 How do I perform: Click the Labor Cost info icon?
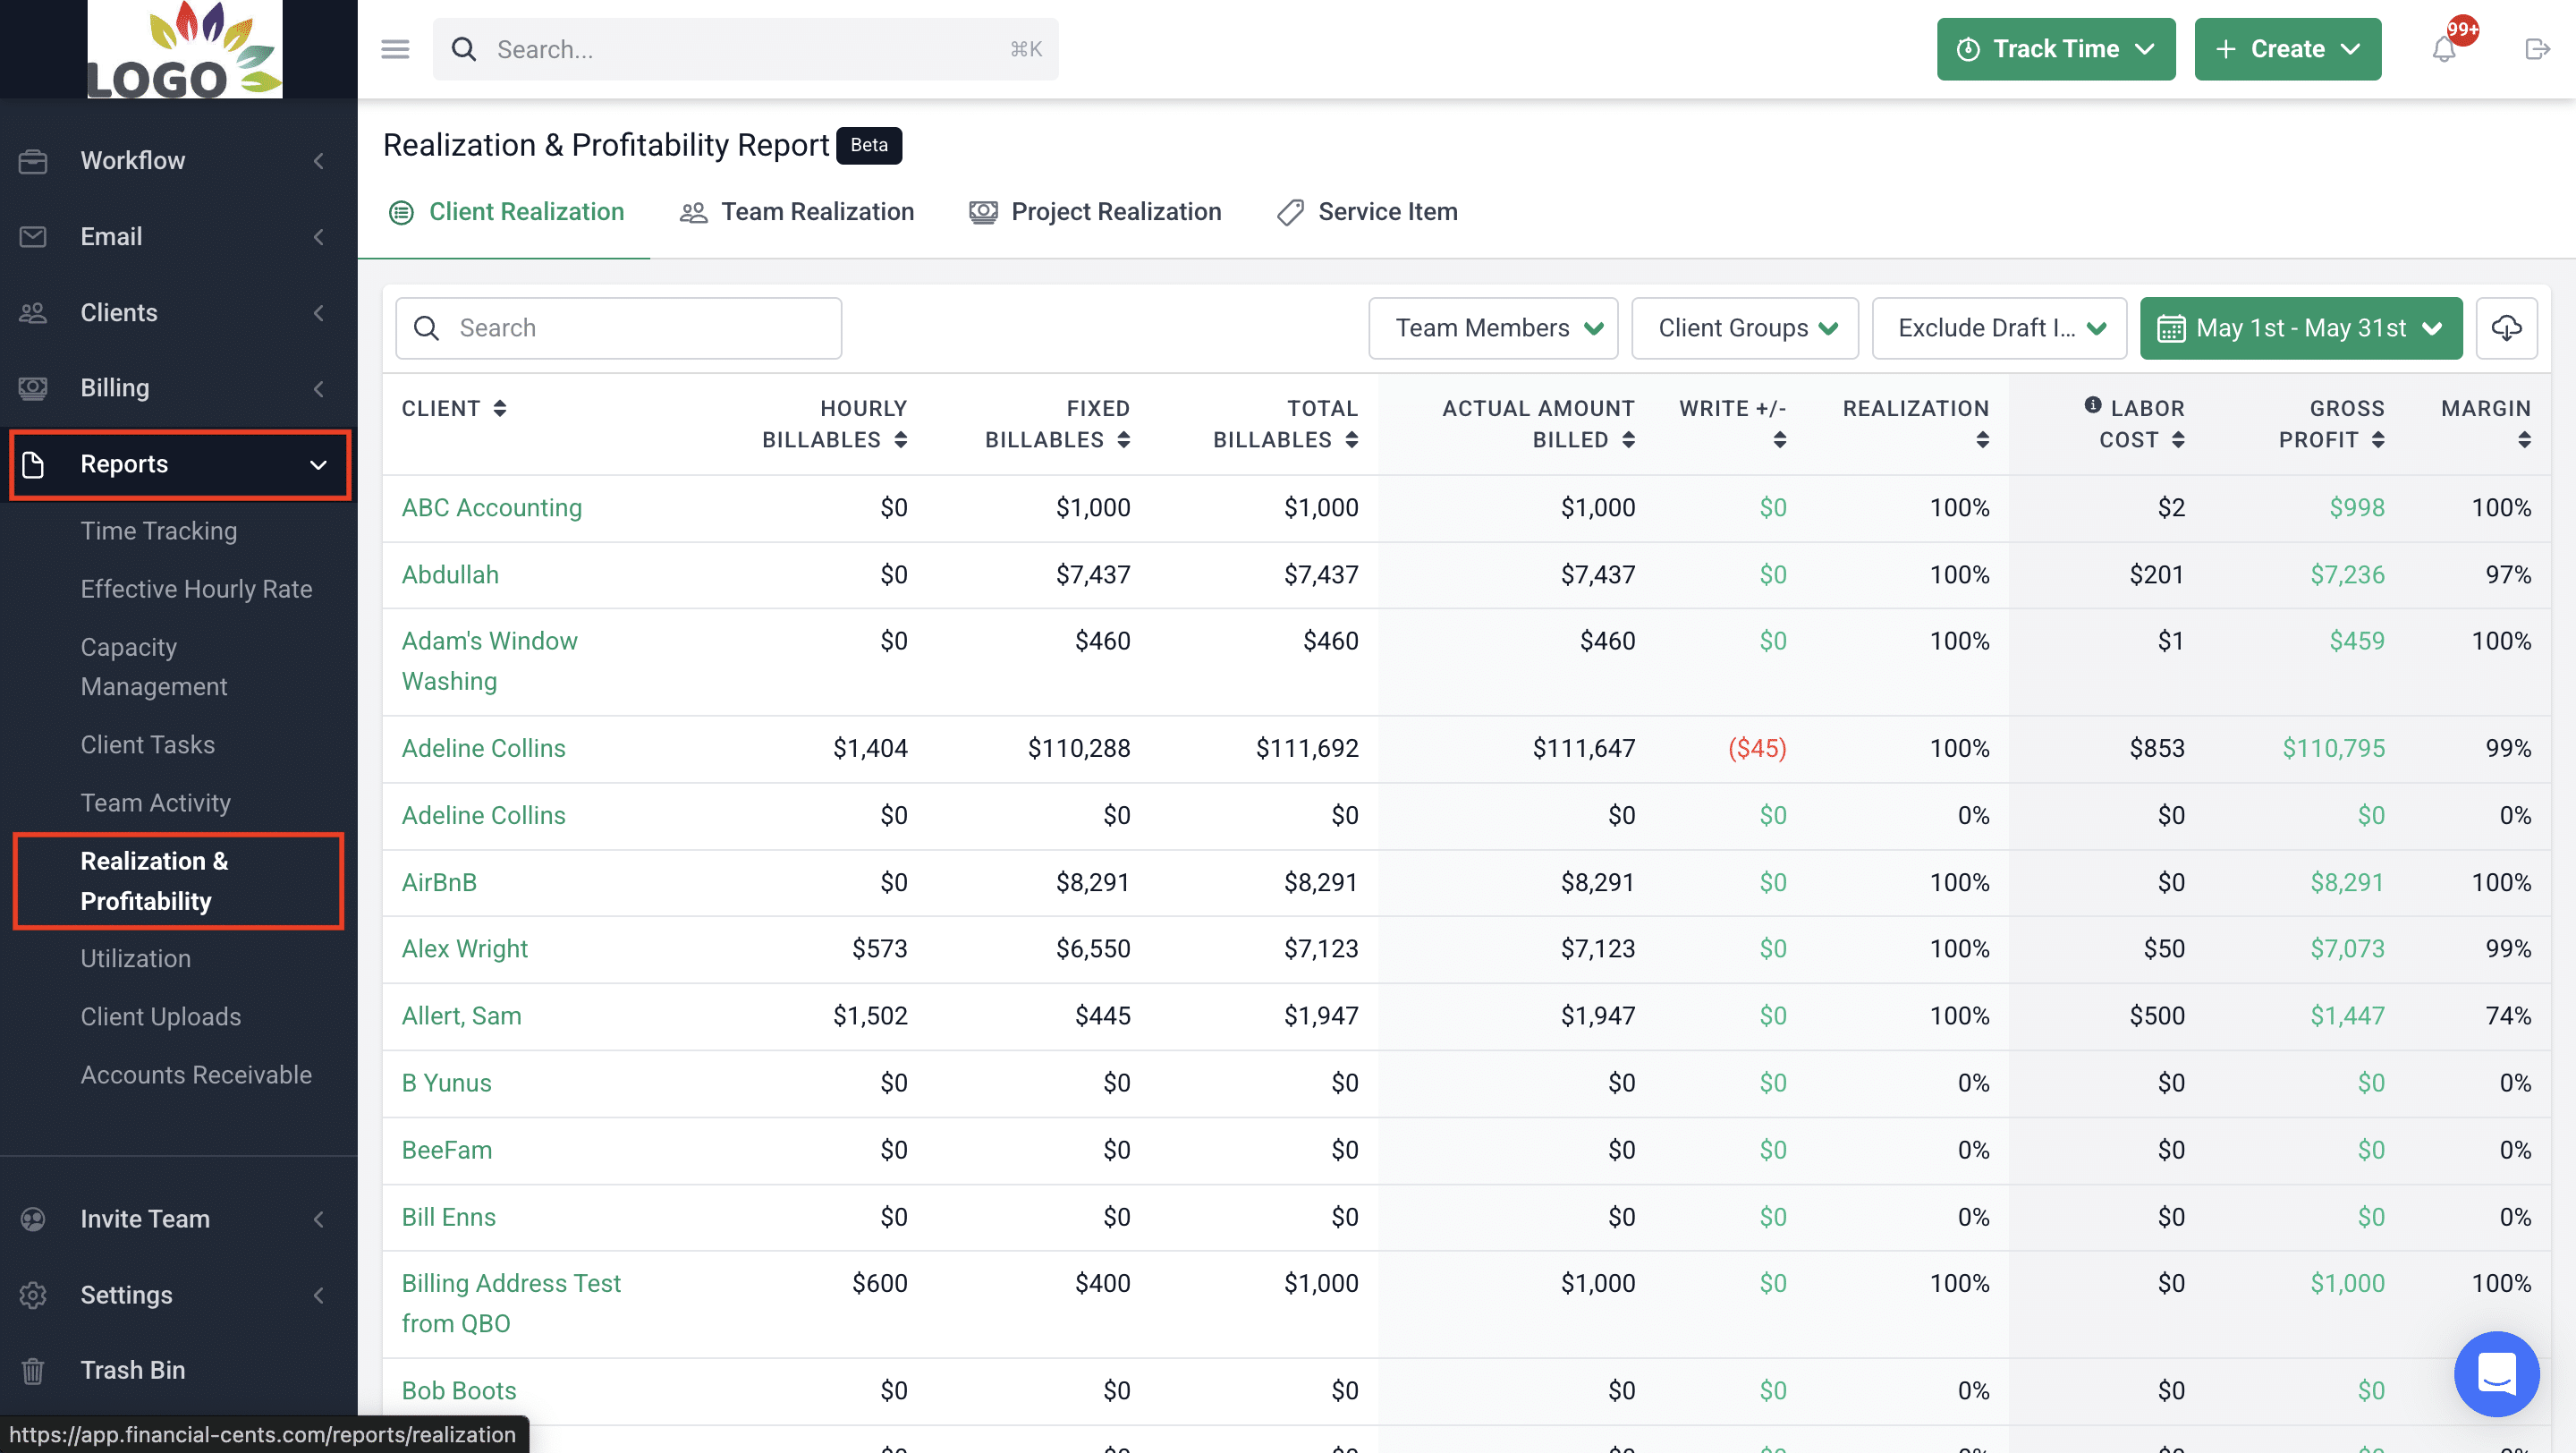click(2092, 404)
